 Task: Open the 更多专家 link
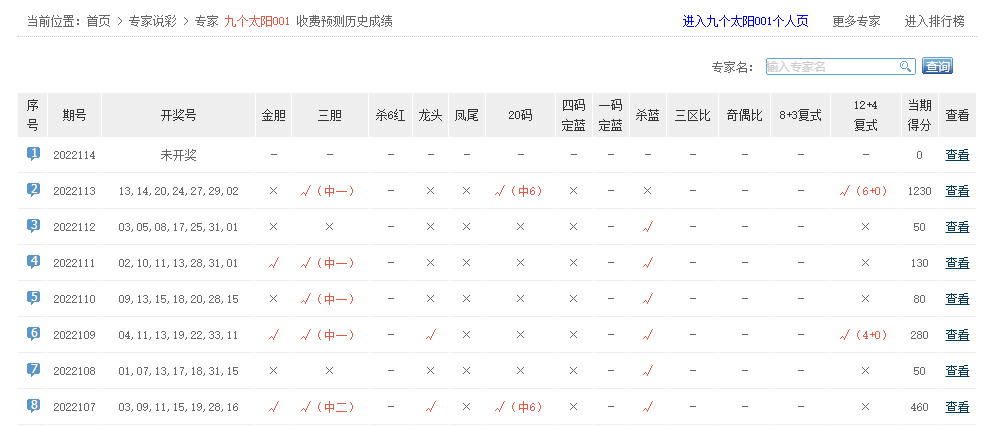point(856,21)
